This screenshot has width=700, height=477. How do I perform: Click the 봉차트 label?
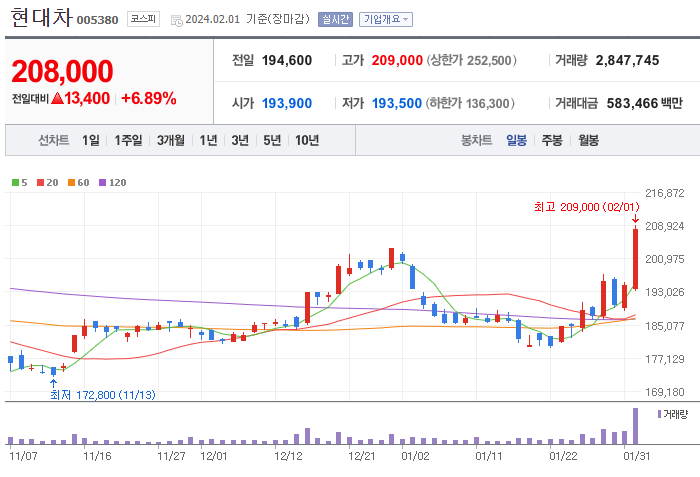476,140
